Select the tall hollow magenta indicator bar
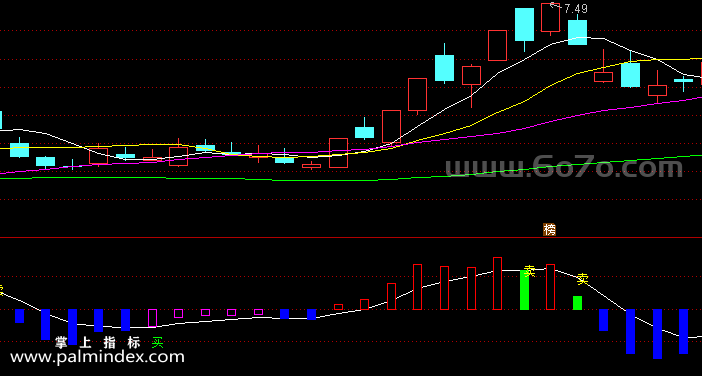 [x=152, y=318]
